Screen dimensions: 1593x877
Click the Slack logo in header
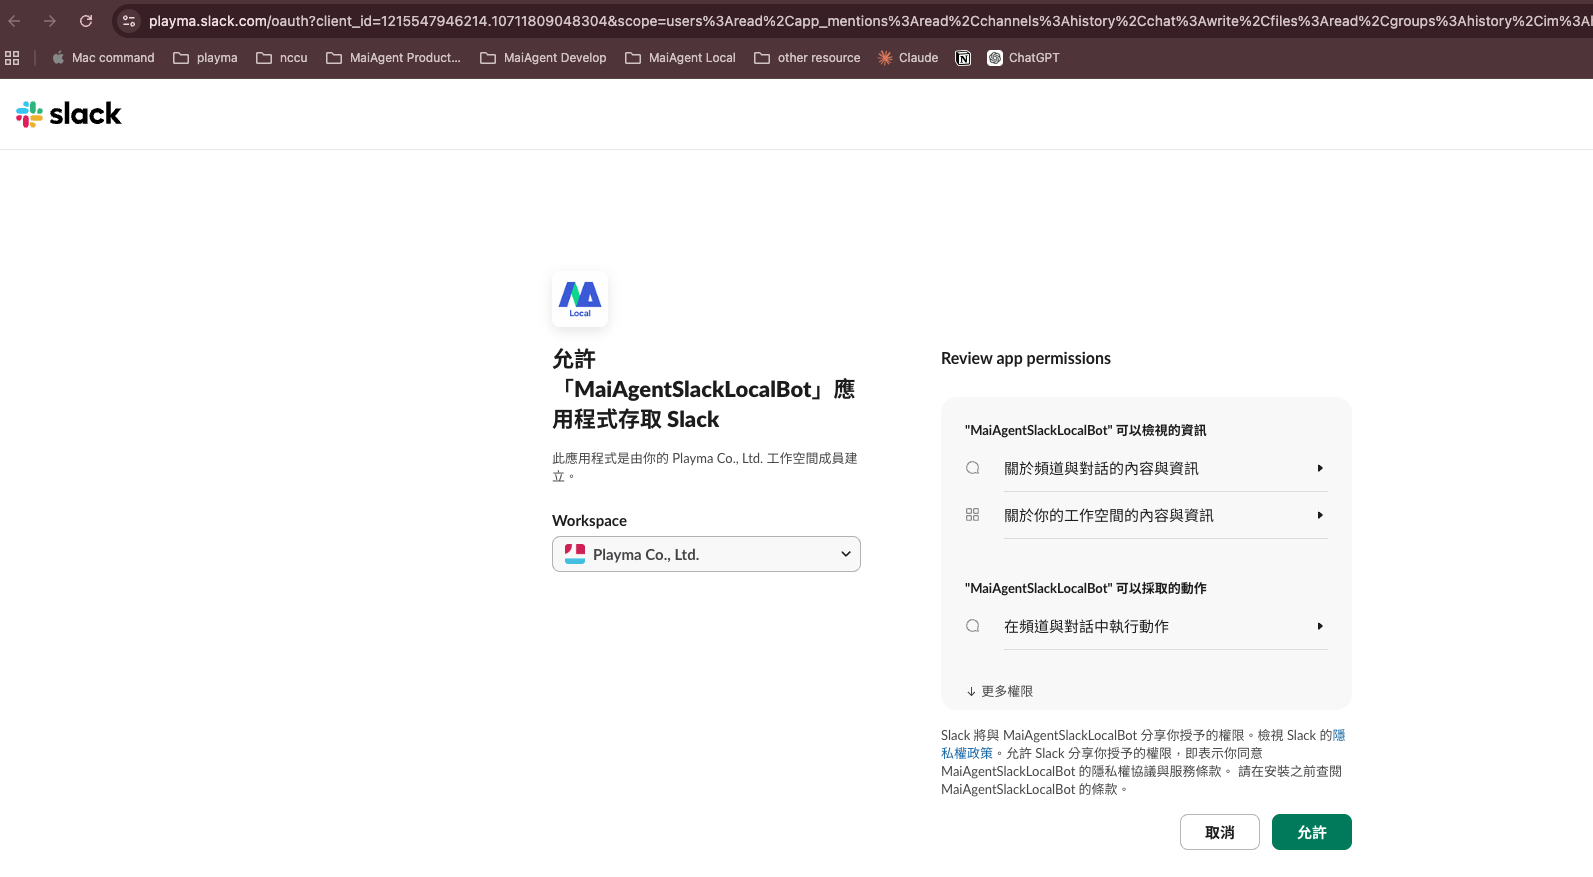[68, 114]
